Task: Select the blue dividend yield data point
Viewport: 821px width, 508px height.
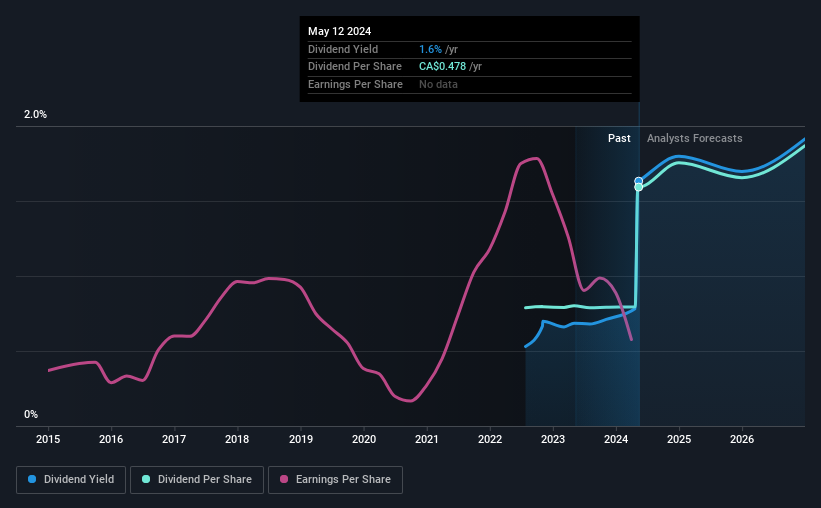Action: click(638, 181)
